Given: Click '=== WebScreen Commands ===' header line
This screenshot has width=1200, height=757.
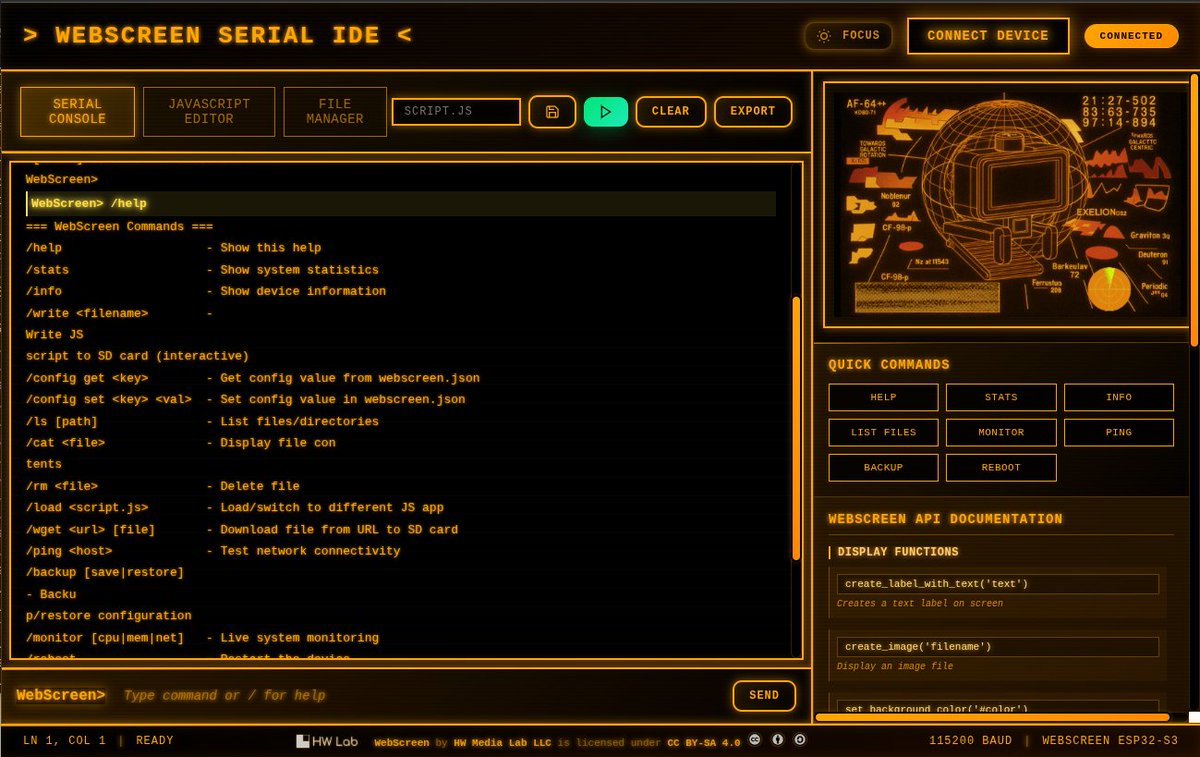Looking at the screenshot, I should point(119,226).
